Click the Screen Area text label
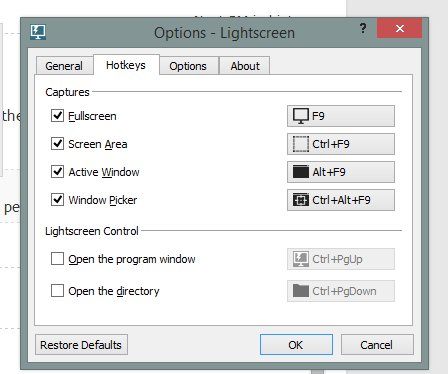 click(x=98, y=144)
